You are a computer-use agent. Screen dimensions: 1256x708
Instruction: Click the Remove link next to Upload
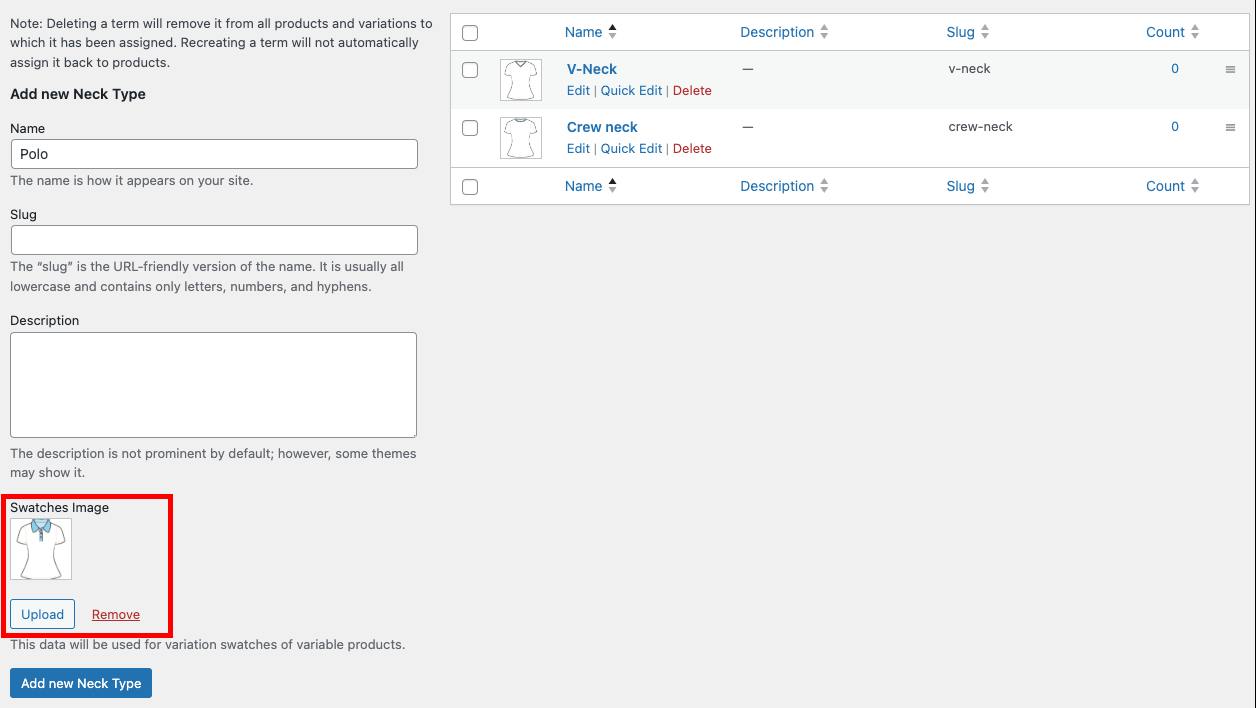(x=115, y=614)
